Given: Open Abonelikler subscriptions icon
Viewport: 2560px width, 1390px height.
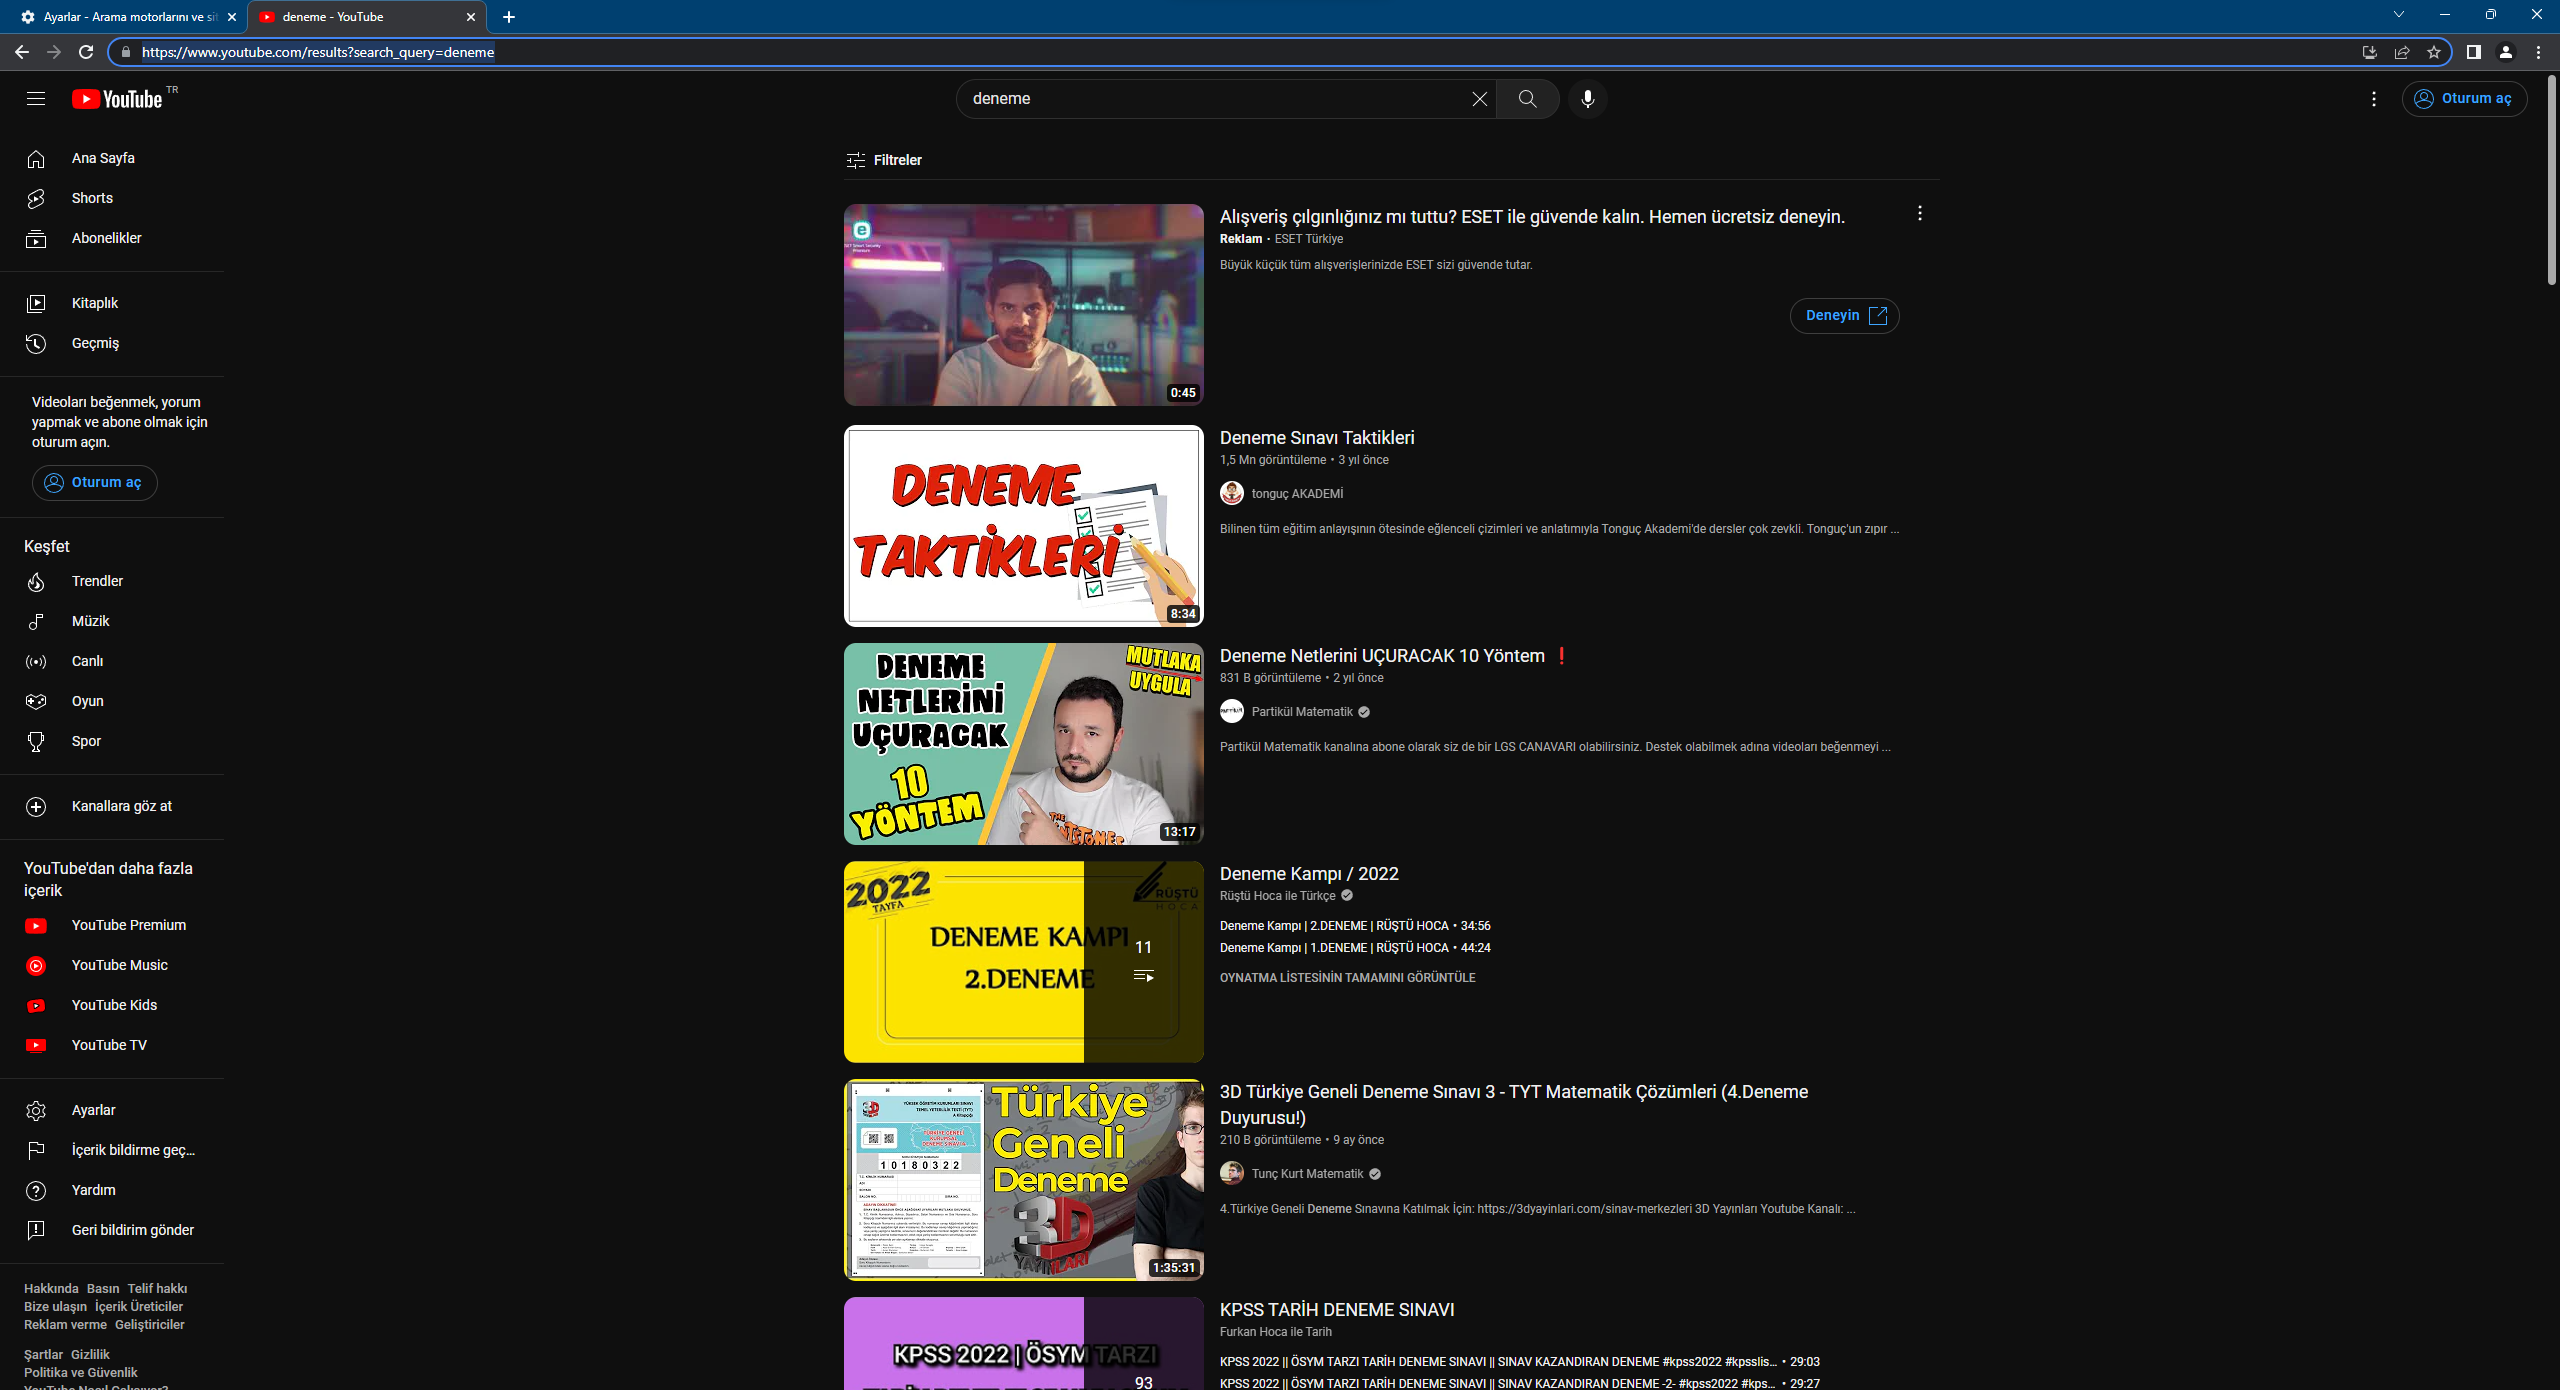Looking at the screenshot, I should tap(36, 239).
